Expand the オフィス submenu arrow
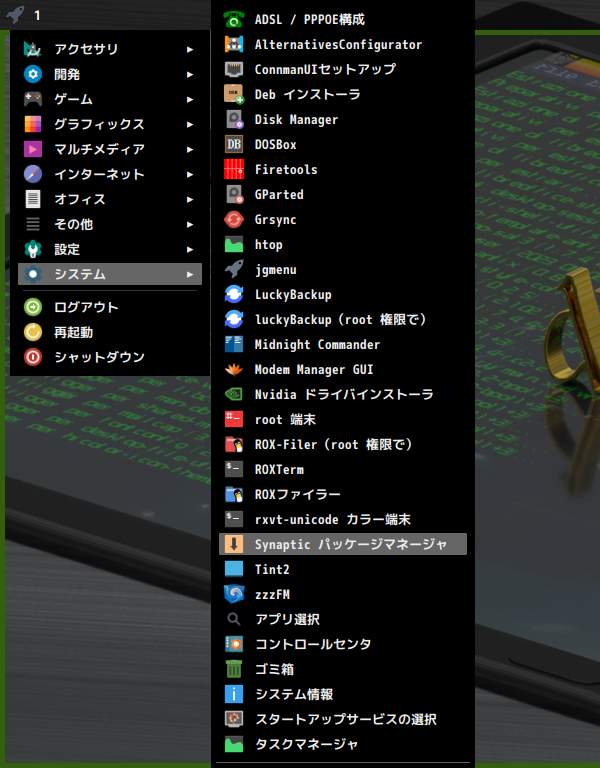600x768 pixels. [x=190, y=199]
